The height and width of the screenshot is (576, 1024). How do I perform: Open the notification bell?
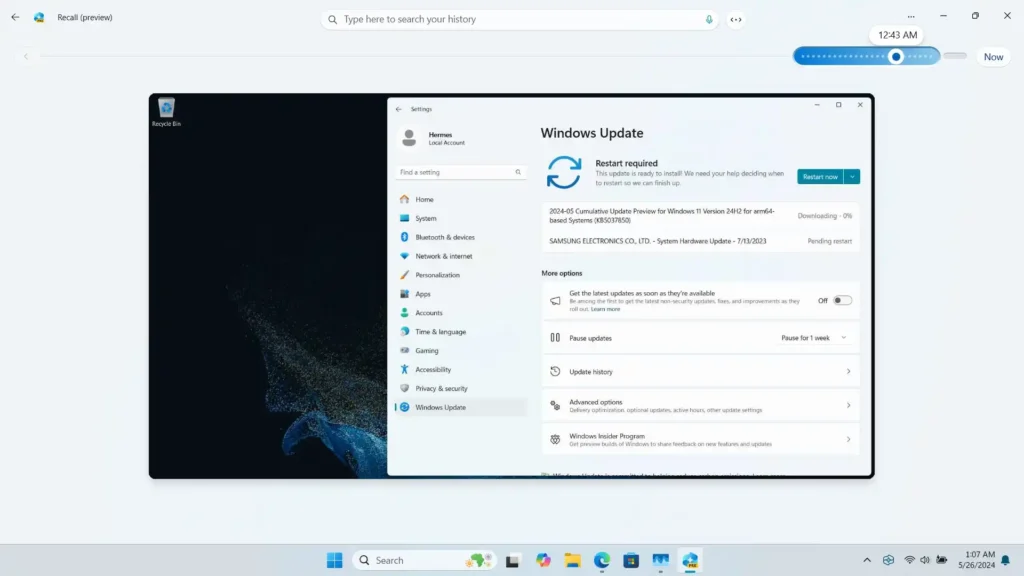1006,560
